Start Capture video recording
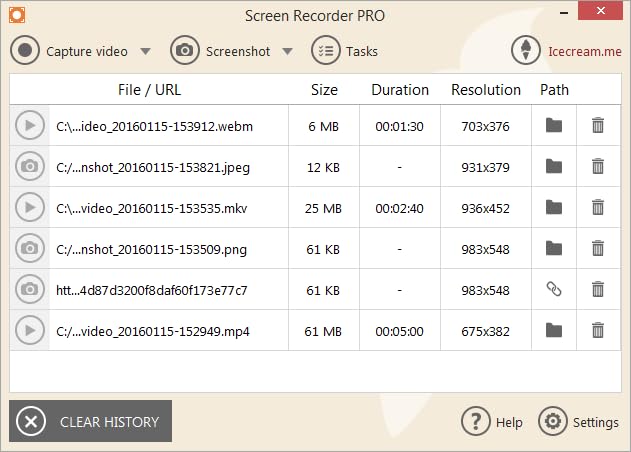631x452 pixels. pos(70,51)
